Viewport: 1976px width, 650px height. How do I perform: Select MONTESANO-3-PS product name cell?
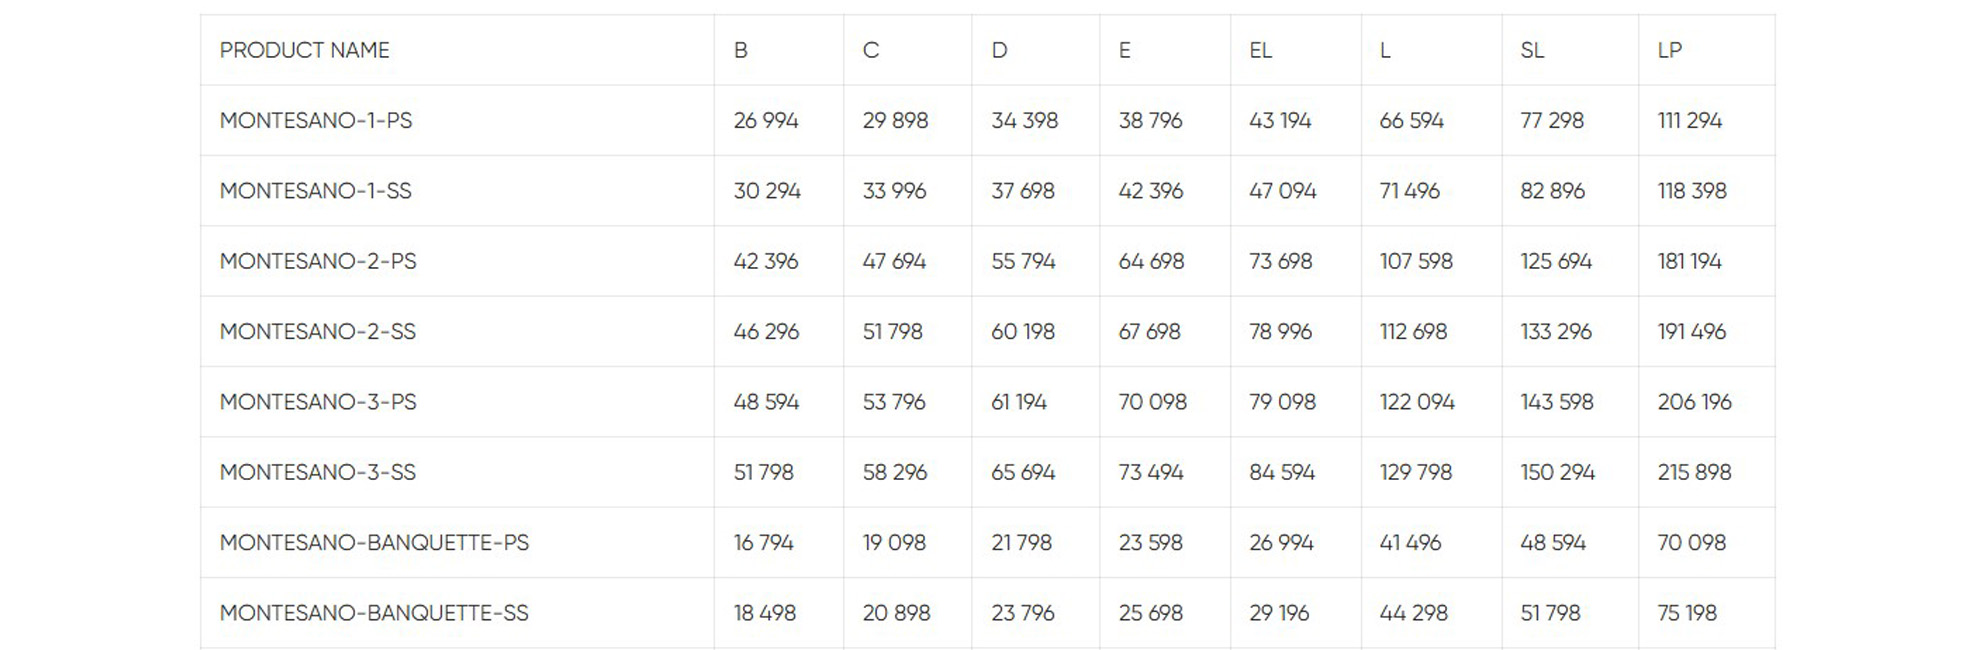318,402
